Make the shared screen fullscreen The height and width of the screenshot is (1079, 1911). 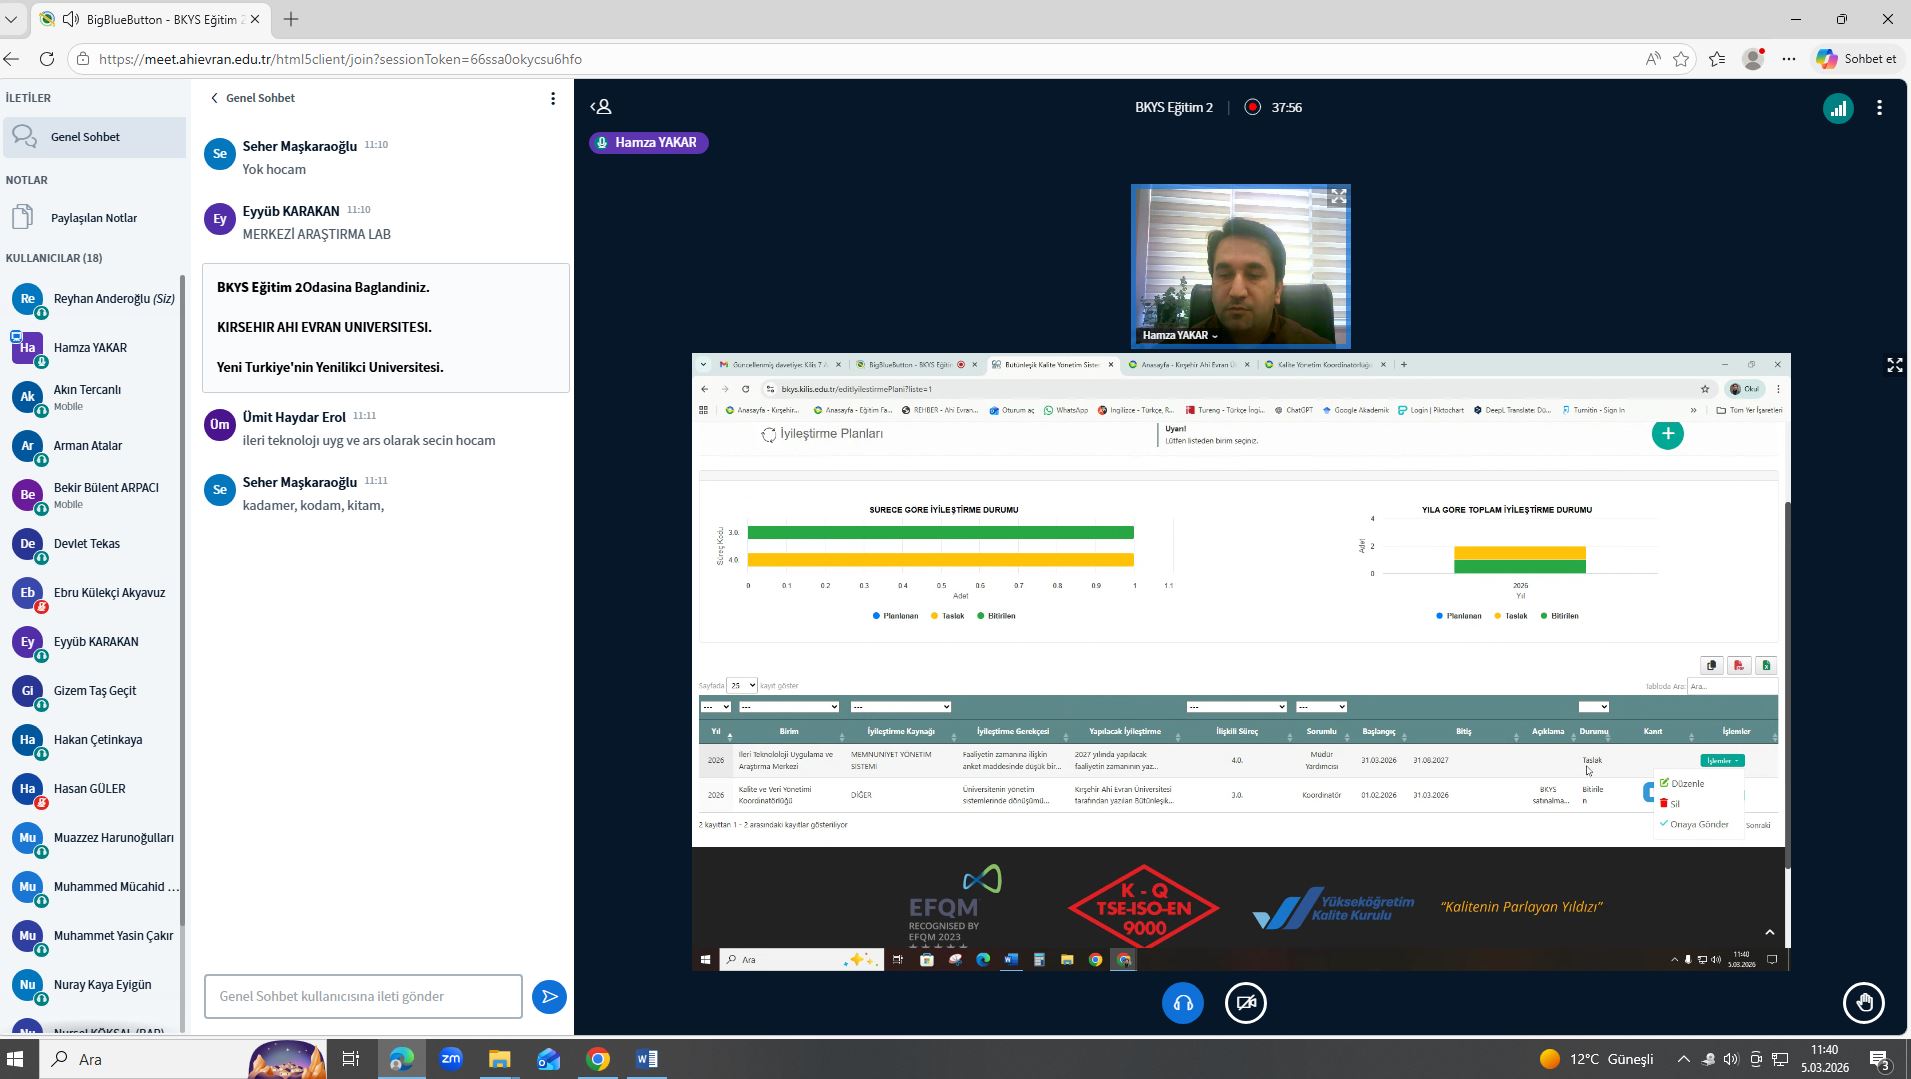1894,365
